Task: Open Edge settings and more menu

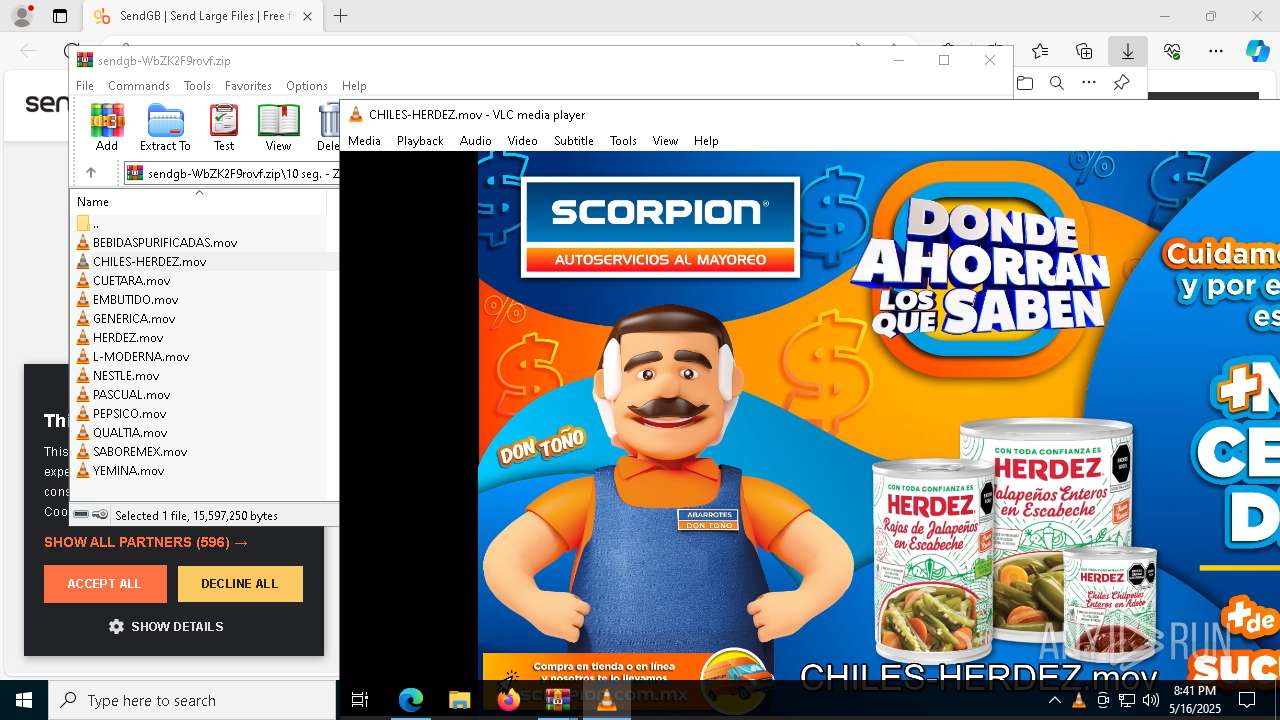Action: (1215, 51)
